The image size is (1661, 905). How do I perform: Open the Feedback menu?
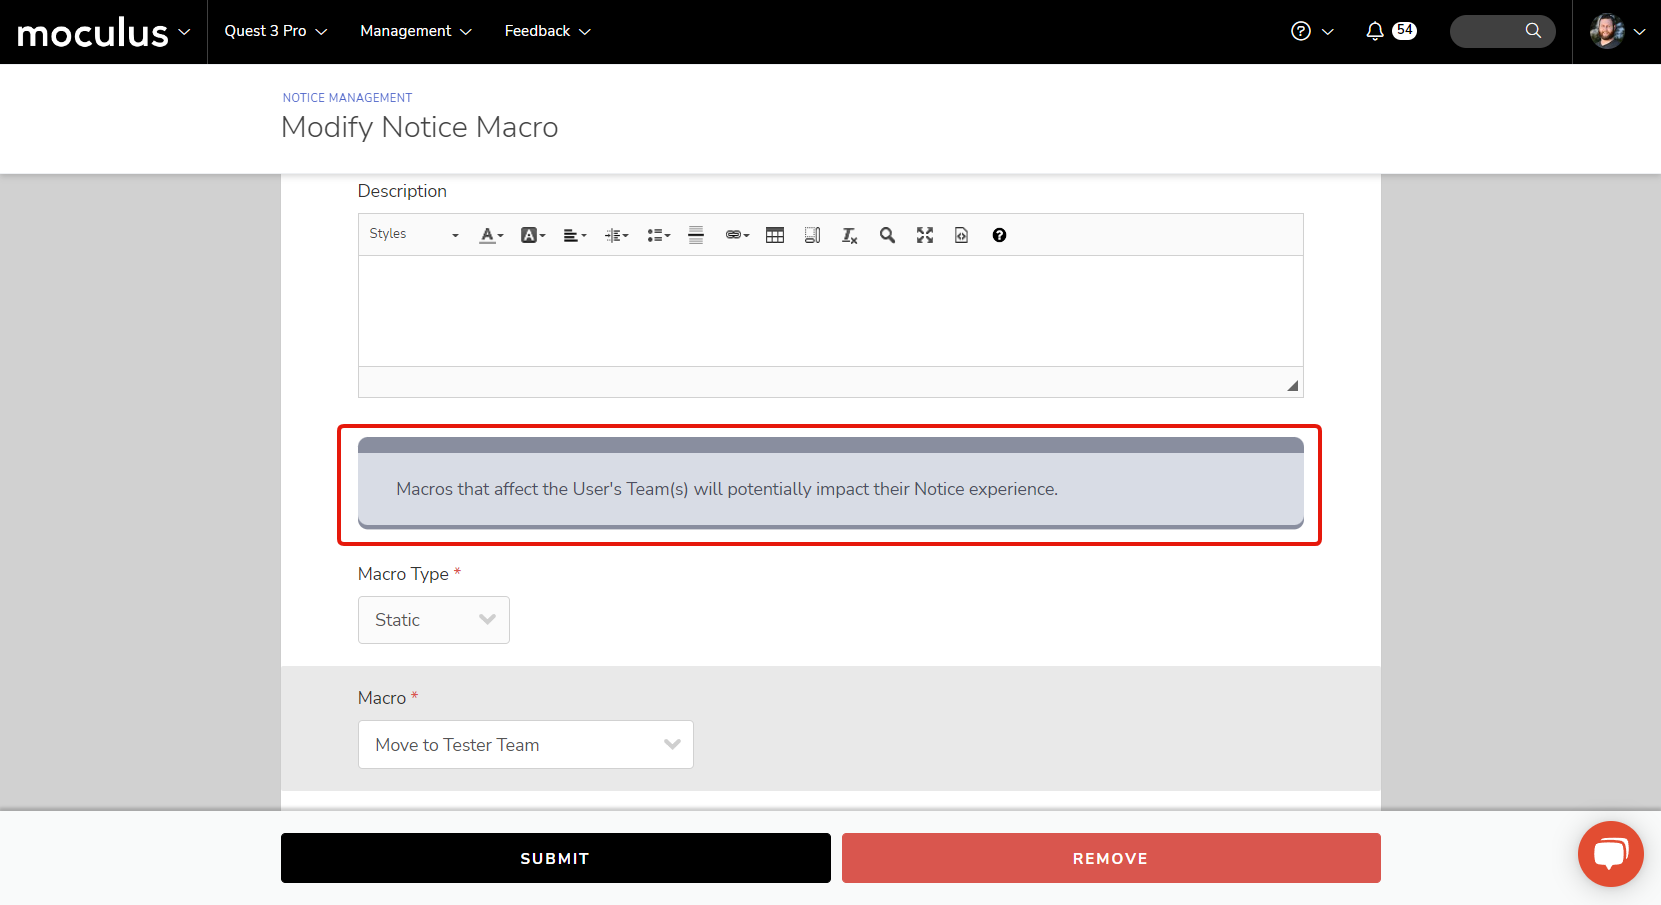[547, 31]
